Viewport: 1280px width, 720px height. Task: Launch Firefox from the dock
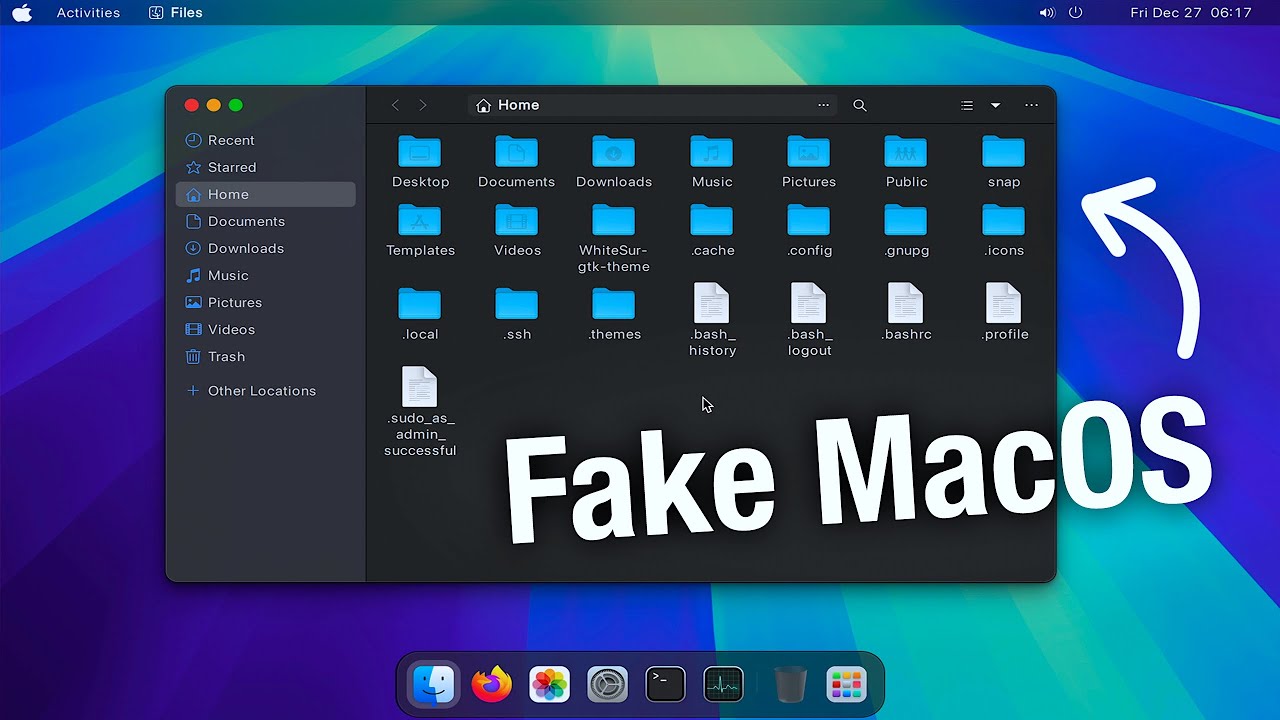[491, 685]
